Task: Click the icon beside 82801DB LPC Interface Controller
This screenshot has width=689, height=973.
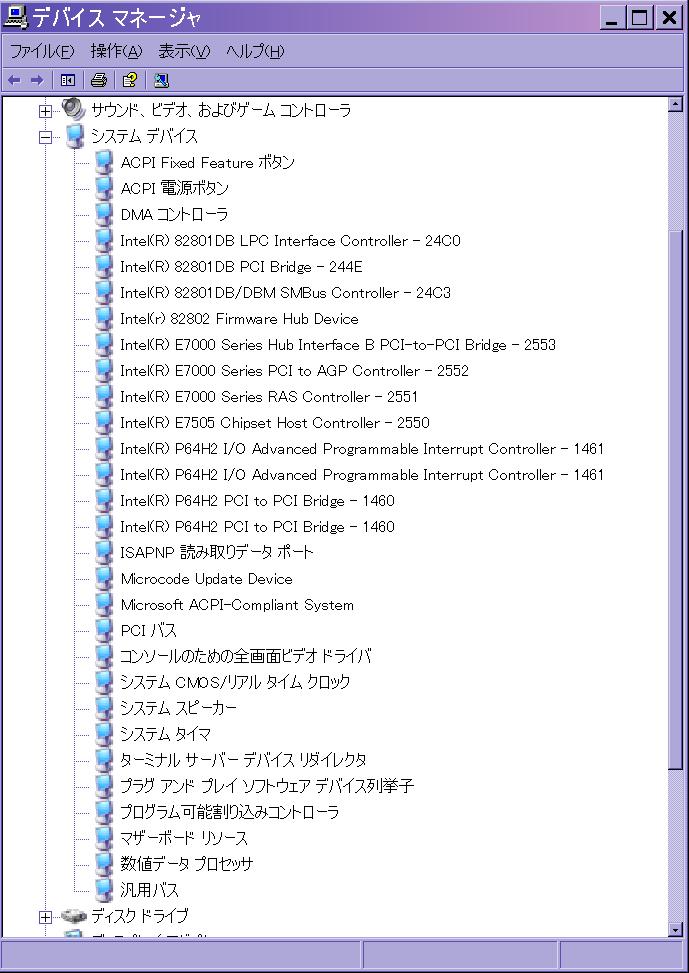Action: click(103, 241)
